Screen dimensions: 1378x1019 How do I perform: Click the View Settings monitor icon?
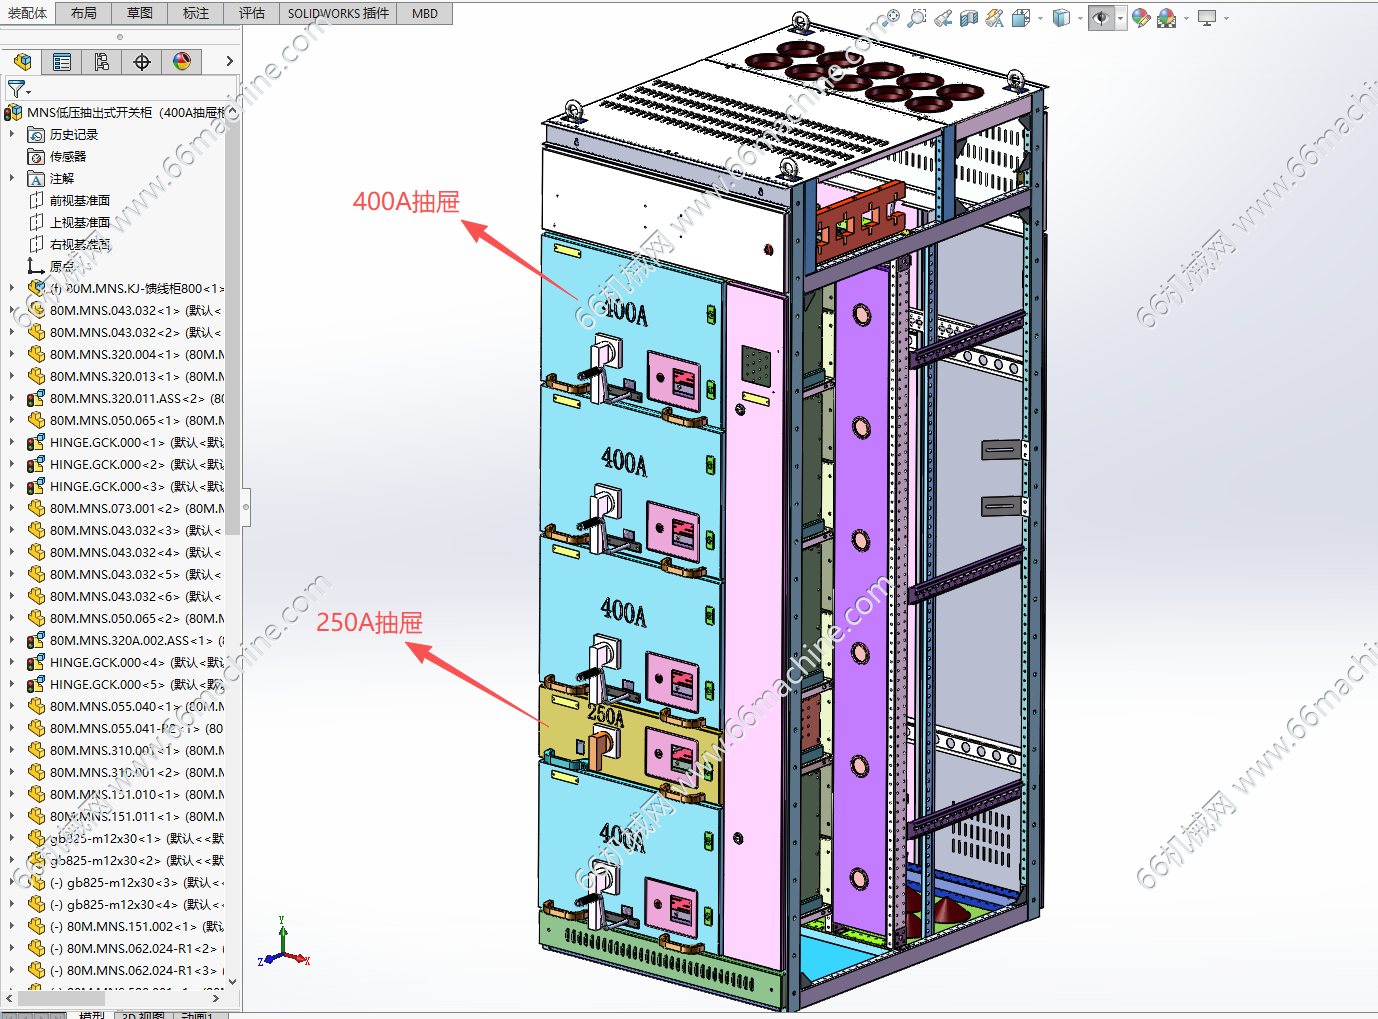coord(1207,18)
